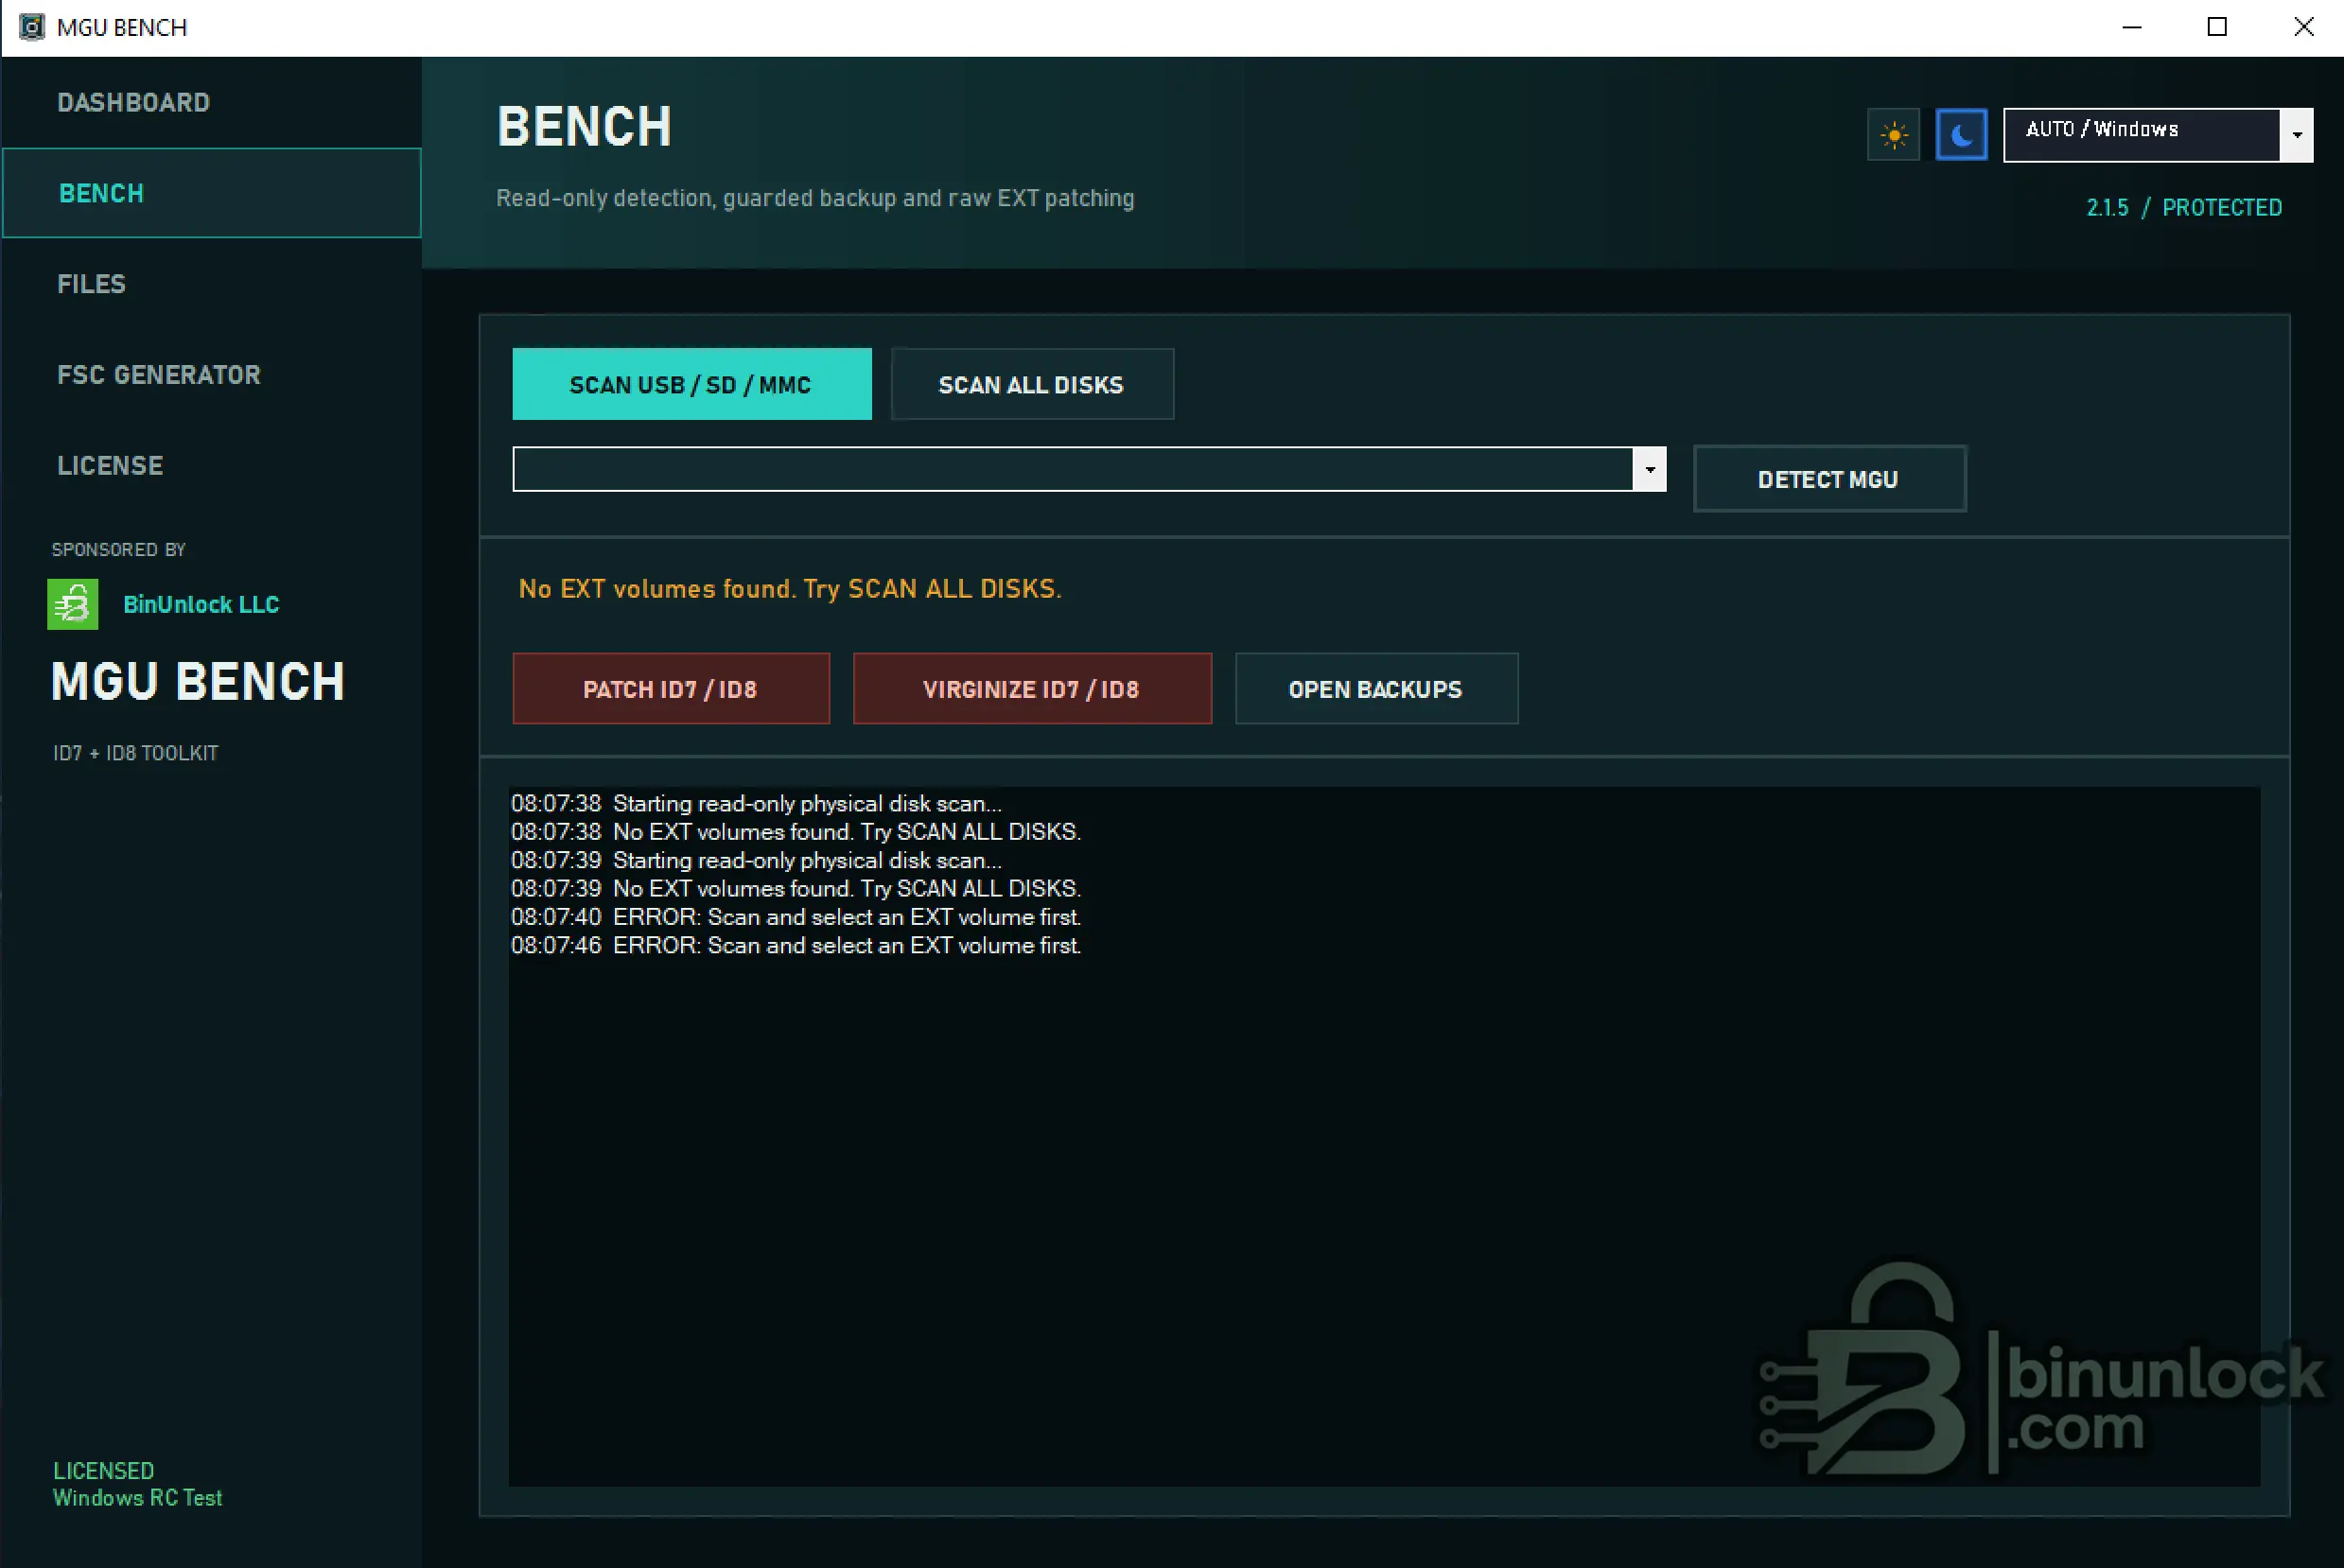The image size is (2344, 1568).
Task: Expand the volume list dropdown arrow
Action: 1650,469
